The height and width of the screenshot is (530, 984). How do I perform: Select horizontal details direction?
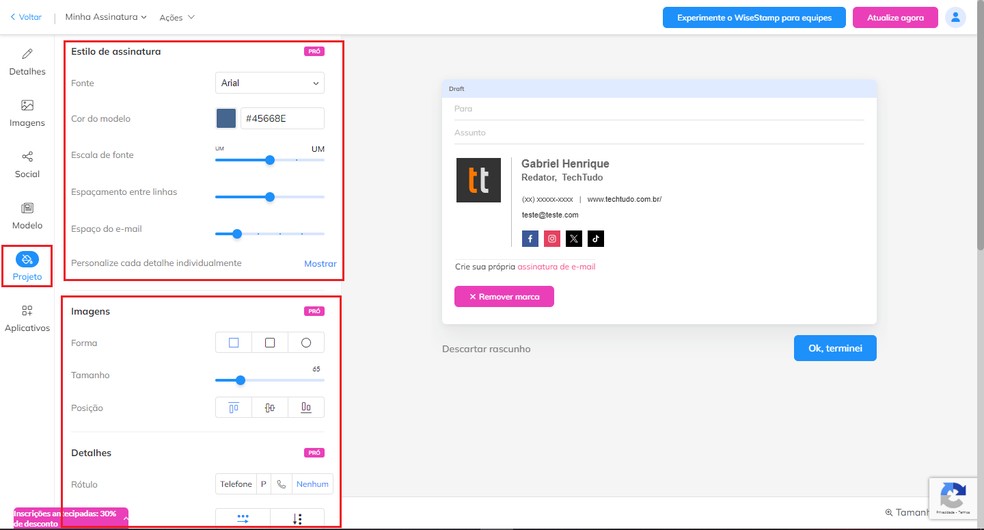click(x=243, y=518)
